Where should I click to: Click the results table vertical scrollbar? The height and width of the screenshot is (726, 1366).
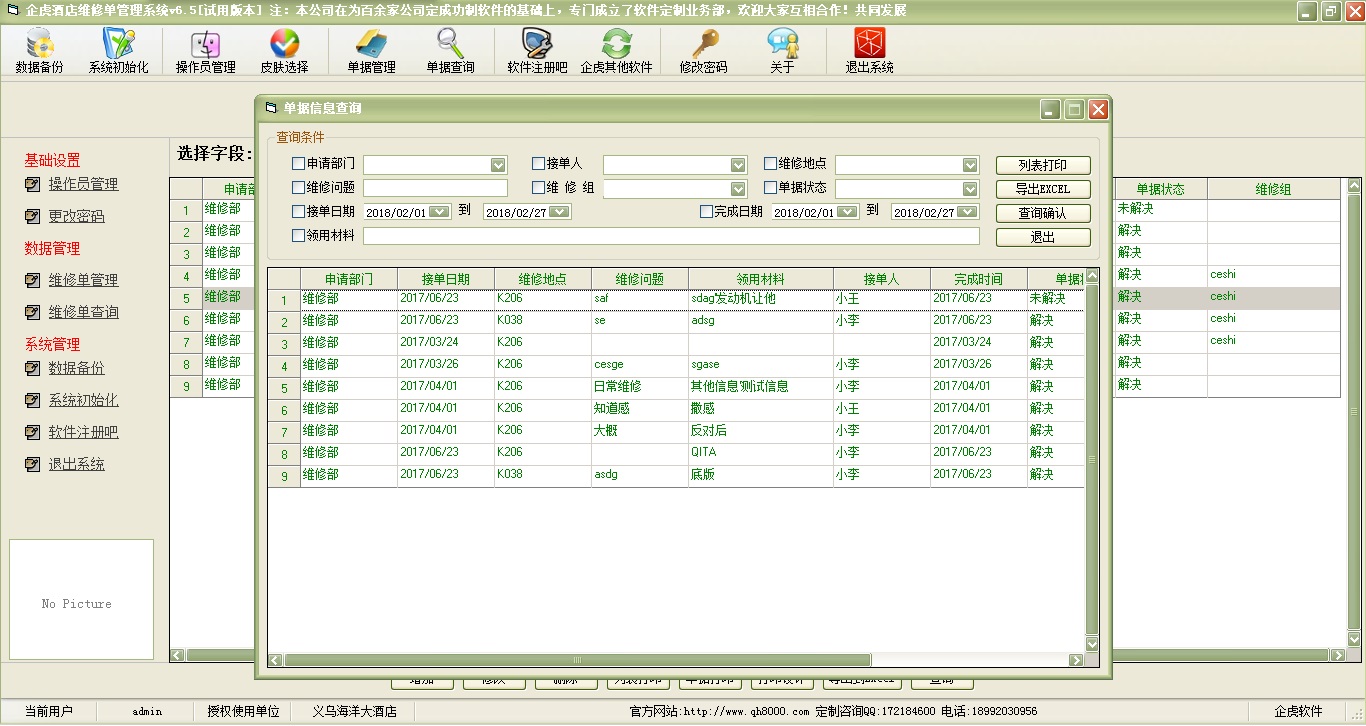coord(1092,460)
